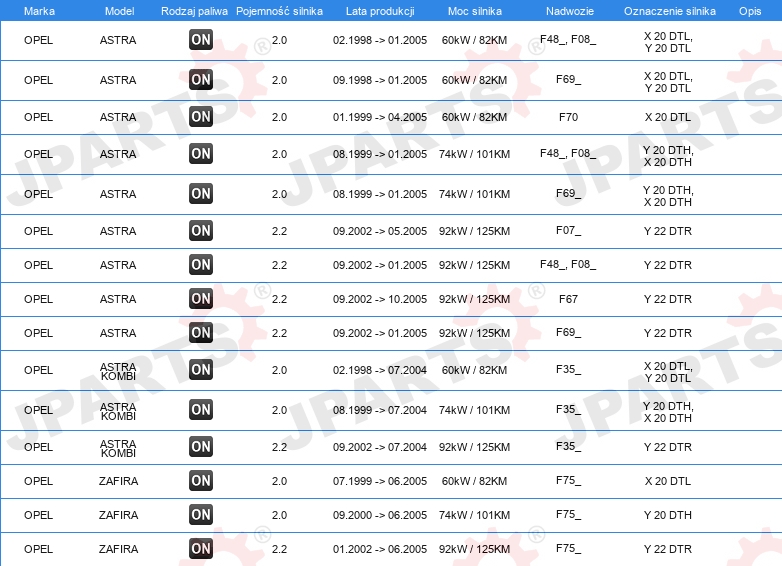Click Y 22 DTR in the F67 row
Image resolution: width=782 pixels, height=566 pixels.
tap(668, 299)
